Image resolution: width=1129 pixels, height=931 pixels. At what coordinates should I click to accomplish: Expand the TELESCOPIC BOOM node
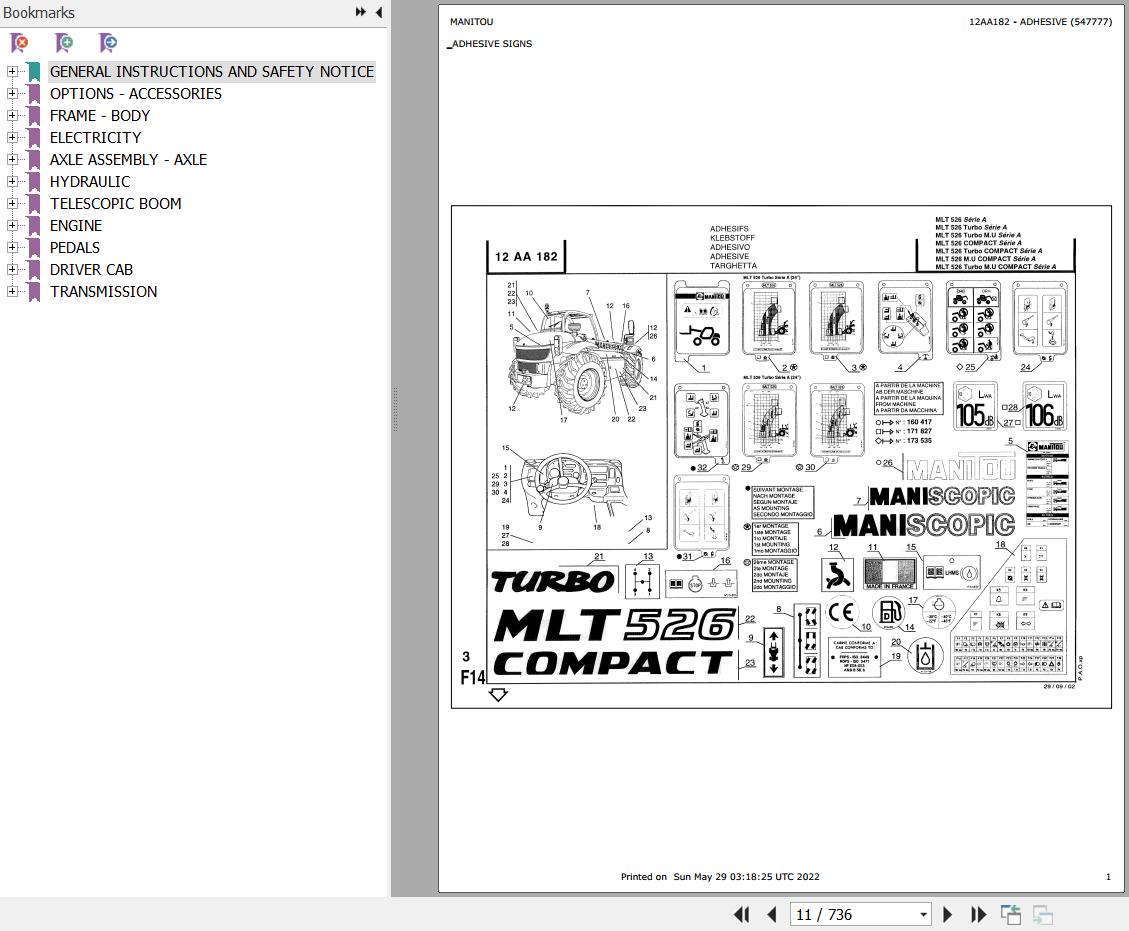tap(12, 203)
